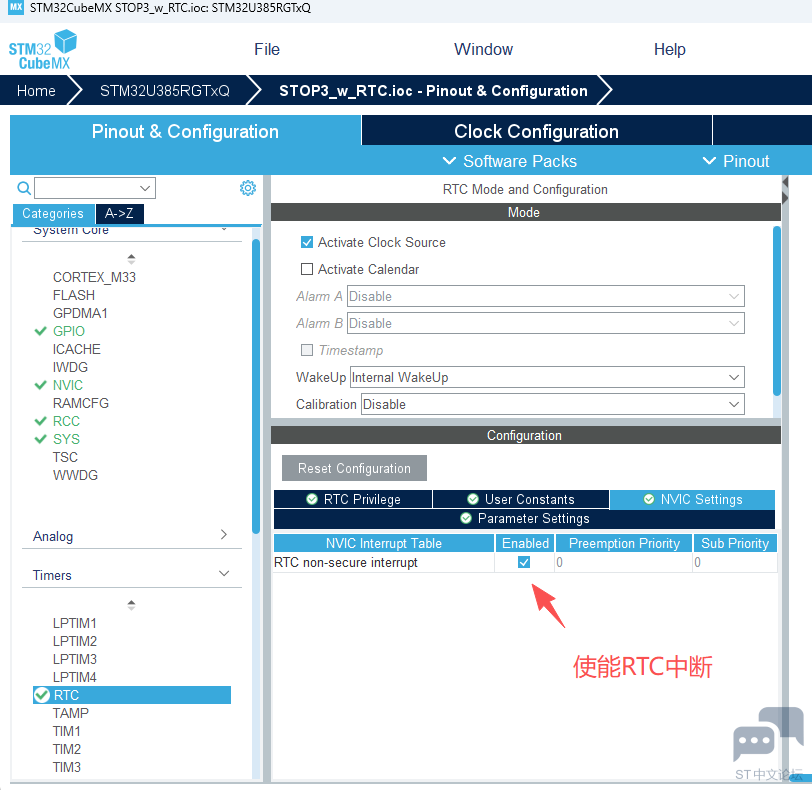Select TIM2 timer

tap(67, 749)
